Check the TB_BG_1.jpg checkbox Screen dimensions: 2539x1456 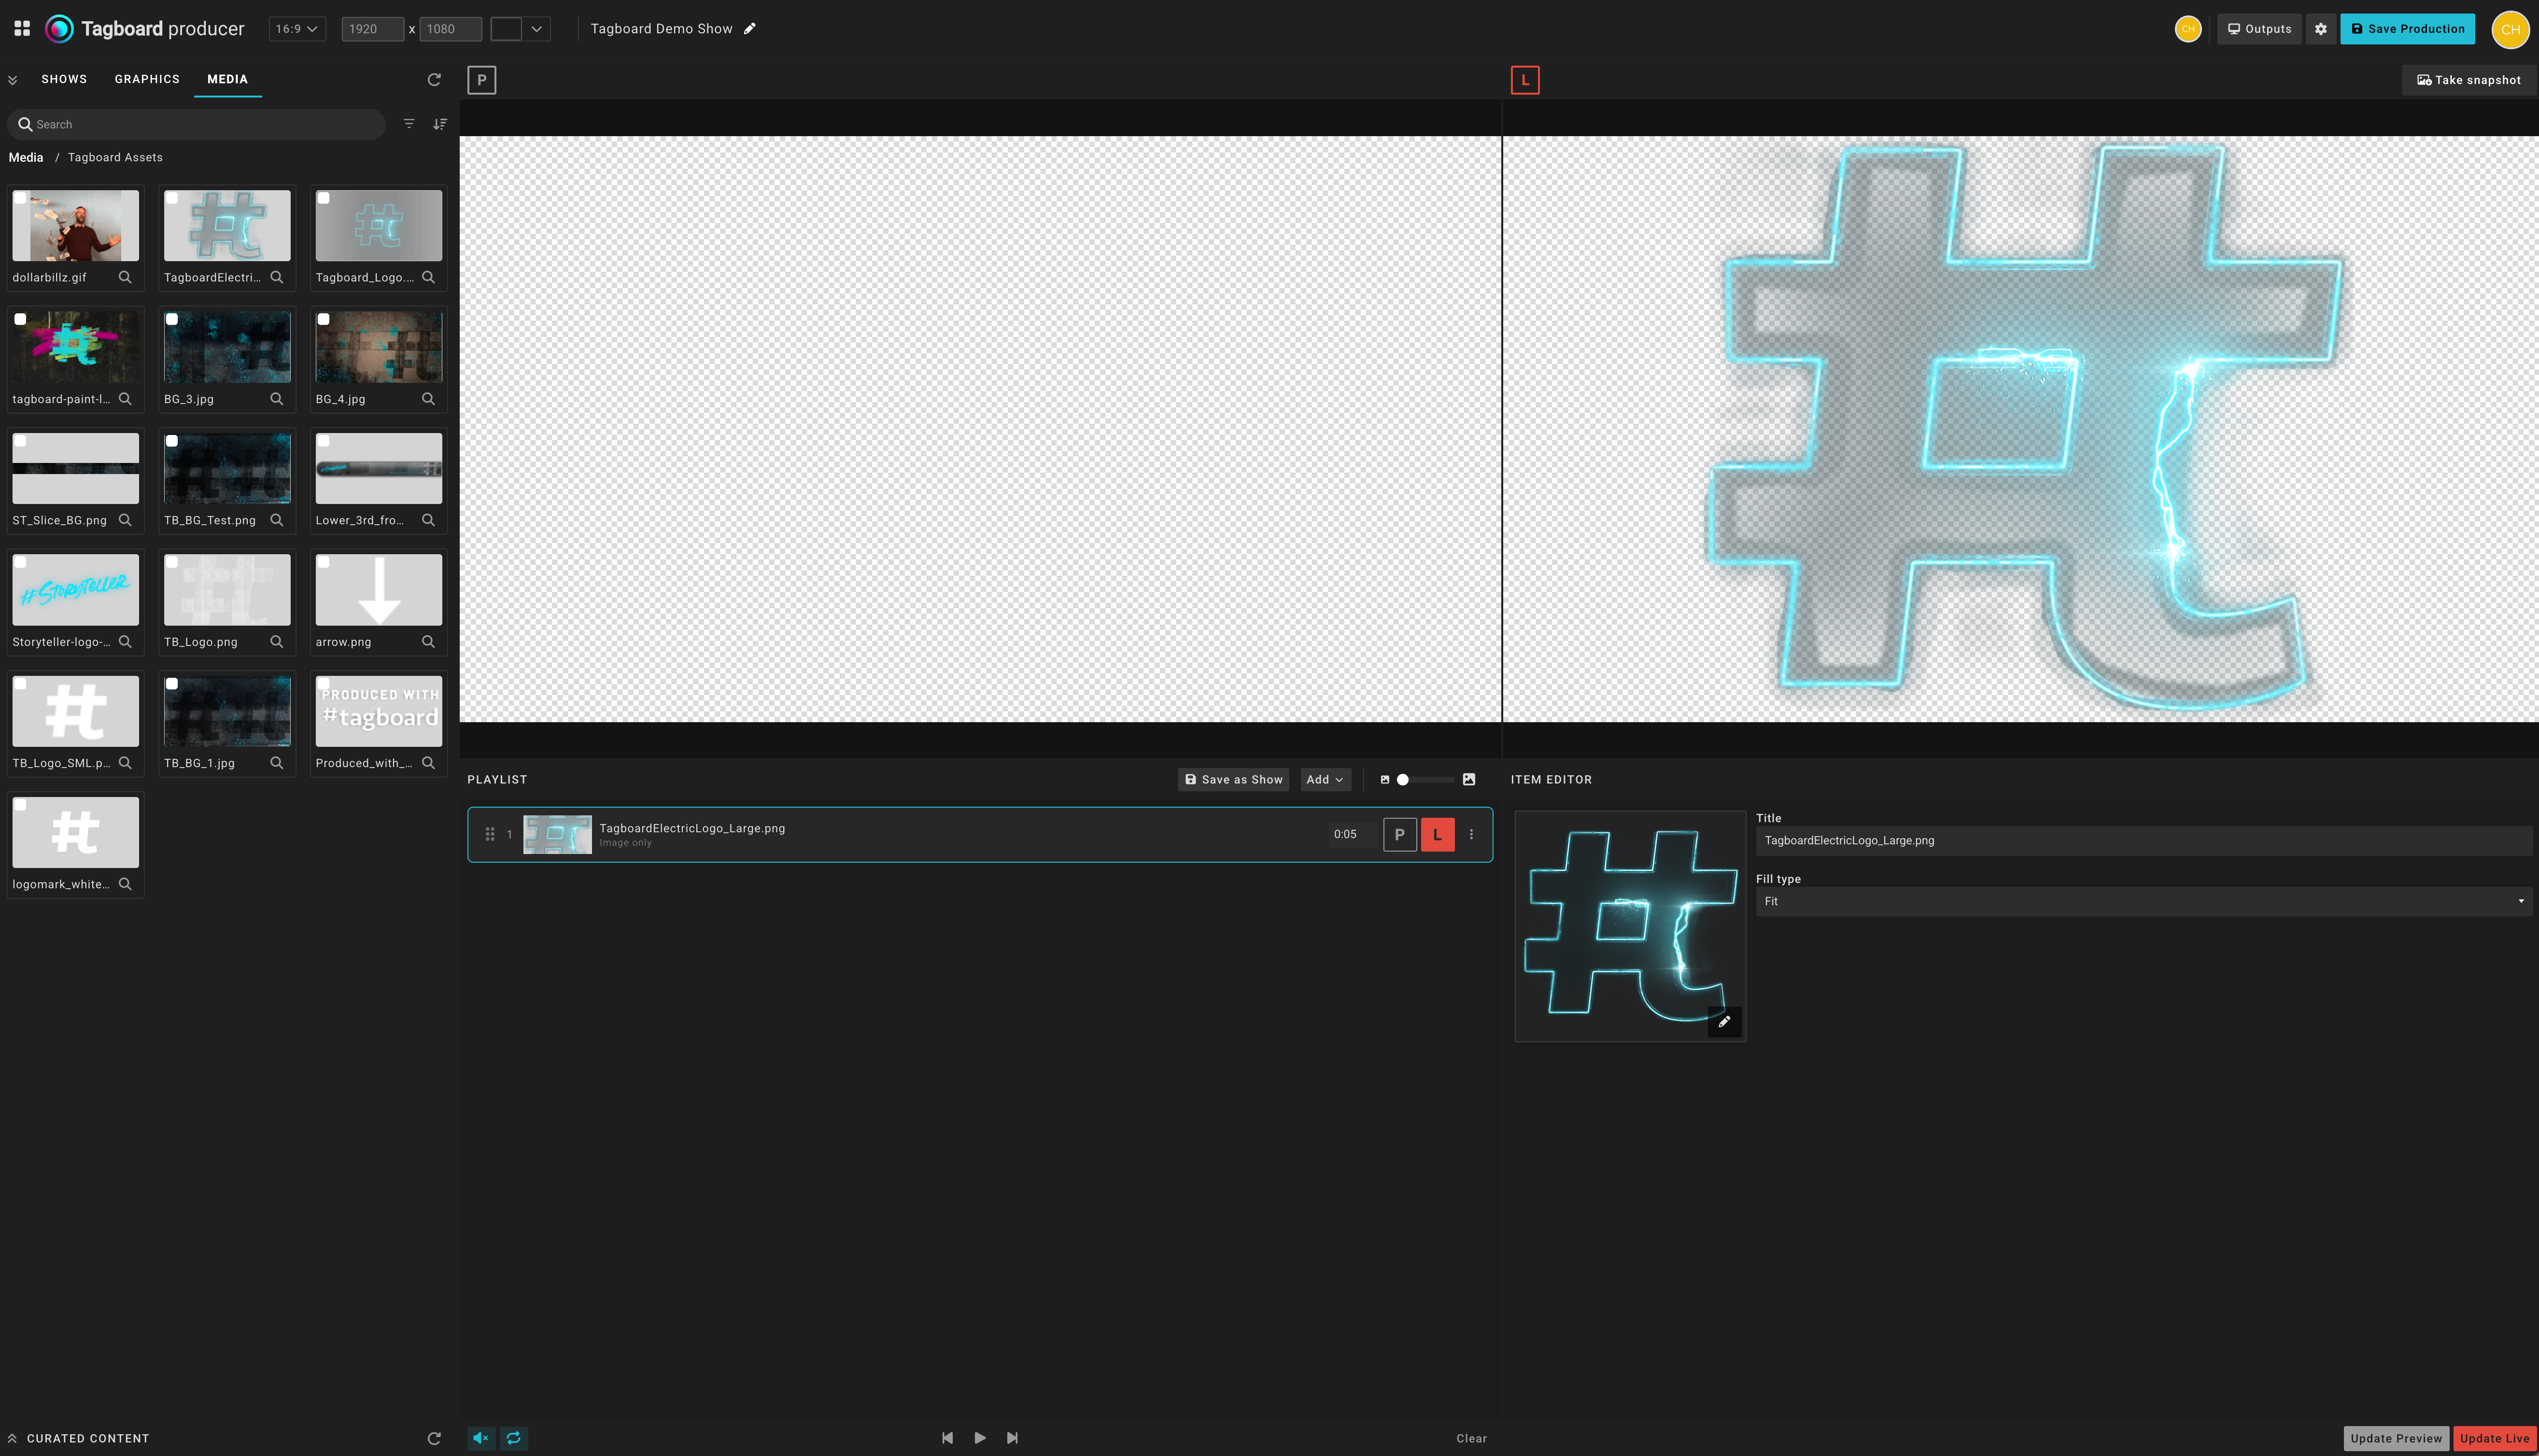(x=172, y=684)
